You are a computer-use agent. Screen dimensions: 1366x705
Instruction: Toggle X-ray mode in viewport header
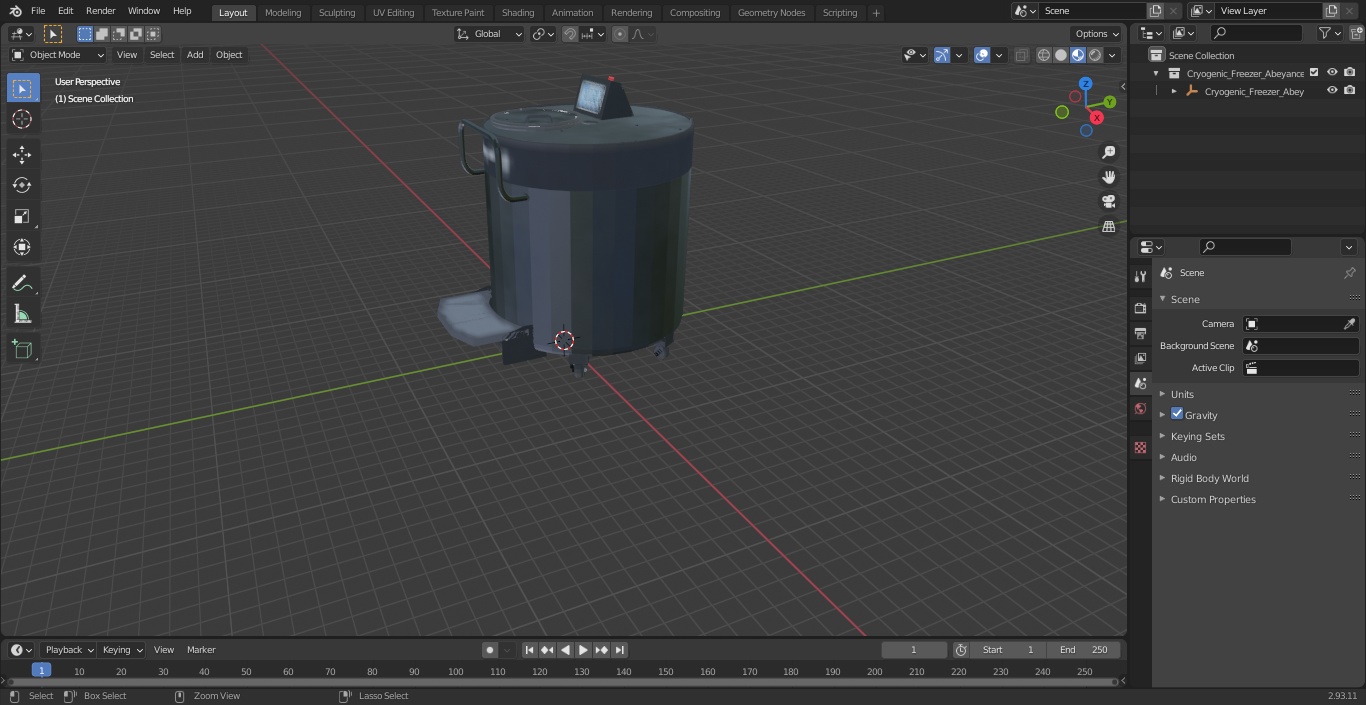coord(1021,55)
